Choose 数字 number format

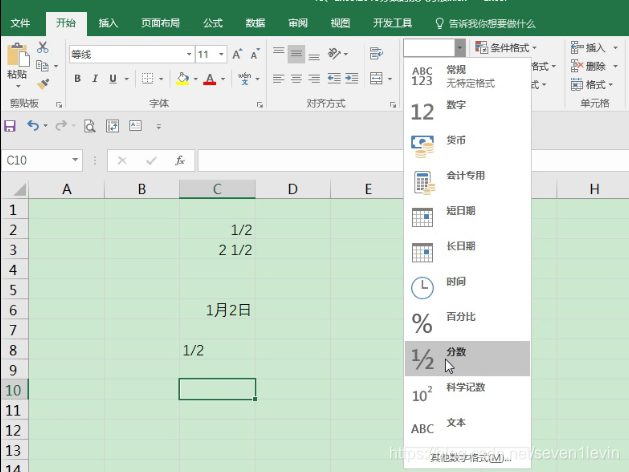point(467,111)
